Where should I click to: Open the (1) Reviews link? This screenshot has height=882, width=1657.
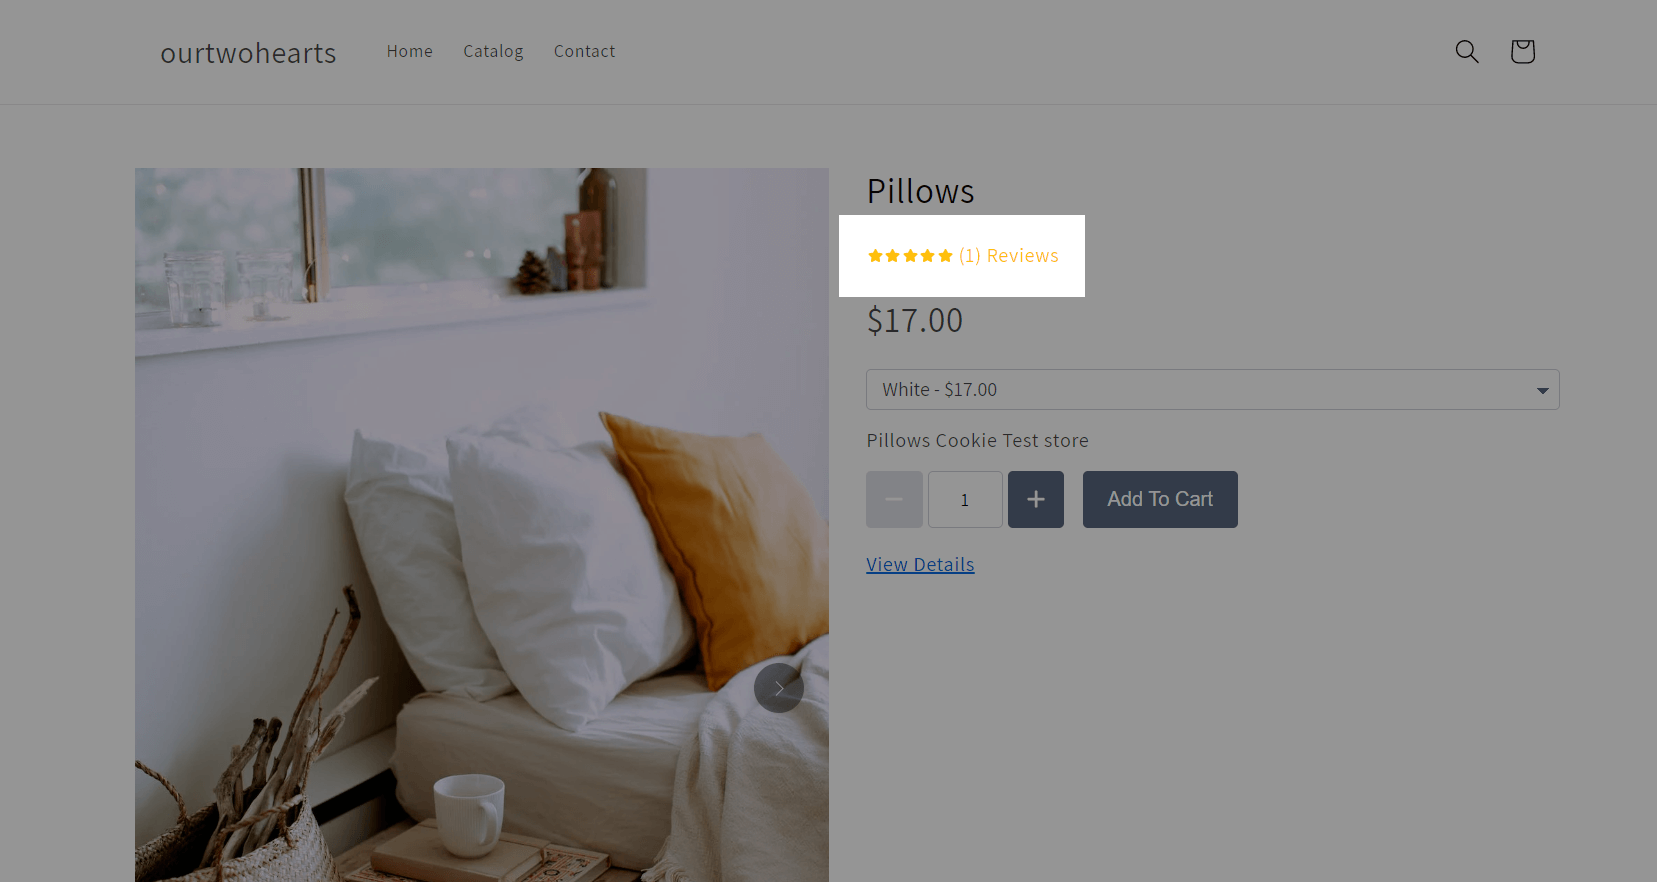1008,256
